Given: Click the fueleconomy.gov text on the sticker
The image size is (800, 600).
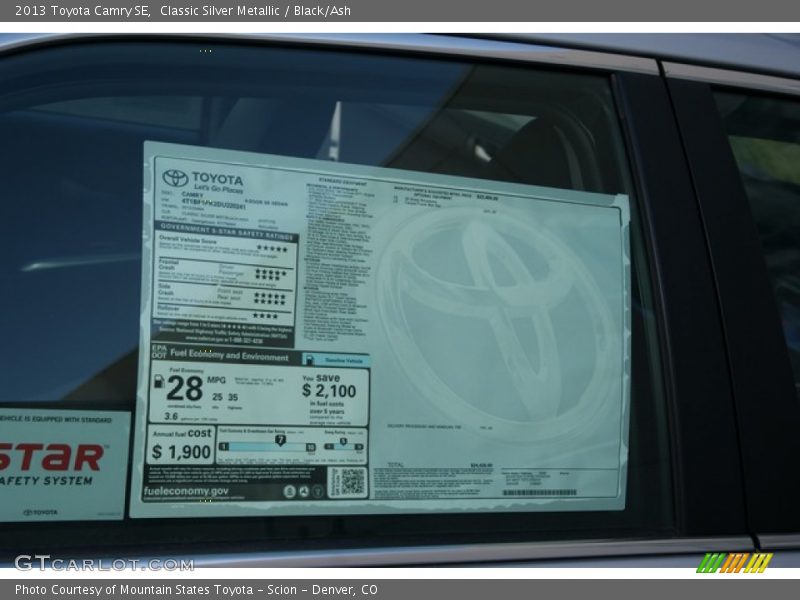Looking at the screenshot, I should (x=186, y=491).
